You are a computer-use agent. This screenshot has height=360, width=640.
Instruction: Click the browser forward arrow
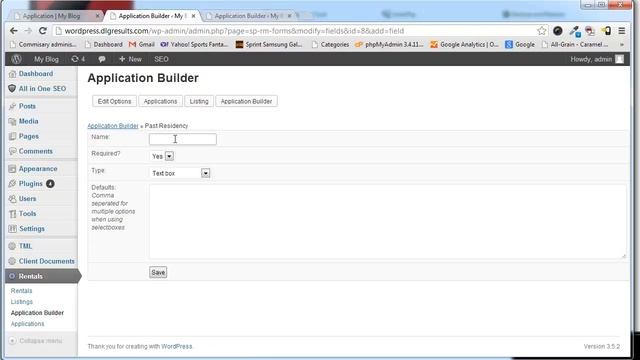[x=28, y=31]
